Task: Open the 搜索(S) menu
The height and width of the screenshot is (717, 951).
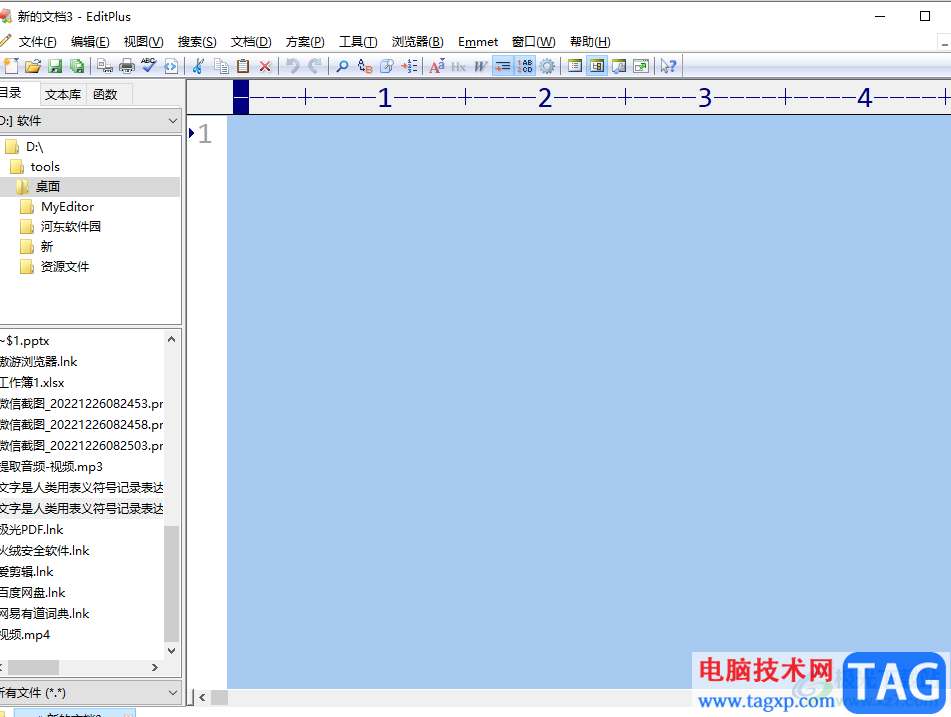Action: point(197,42)
